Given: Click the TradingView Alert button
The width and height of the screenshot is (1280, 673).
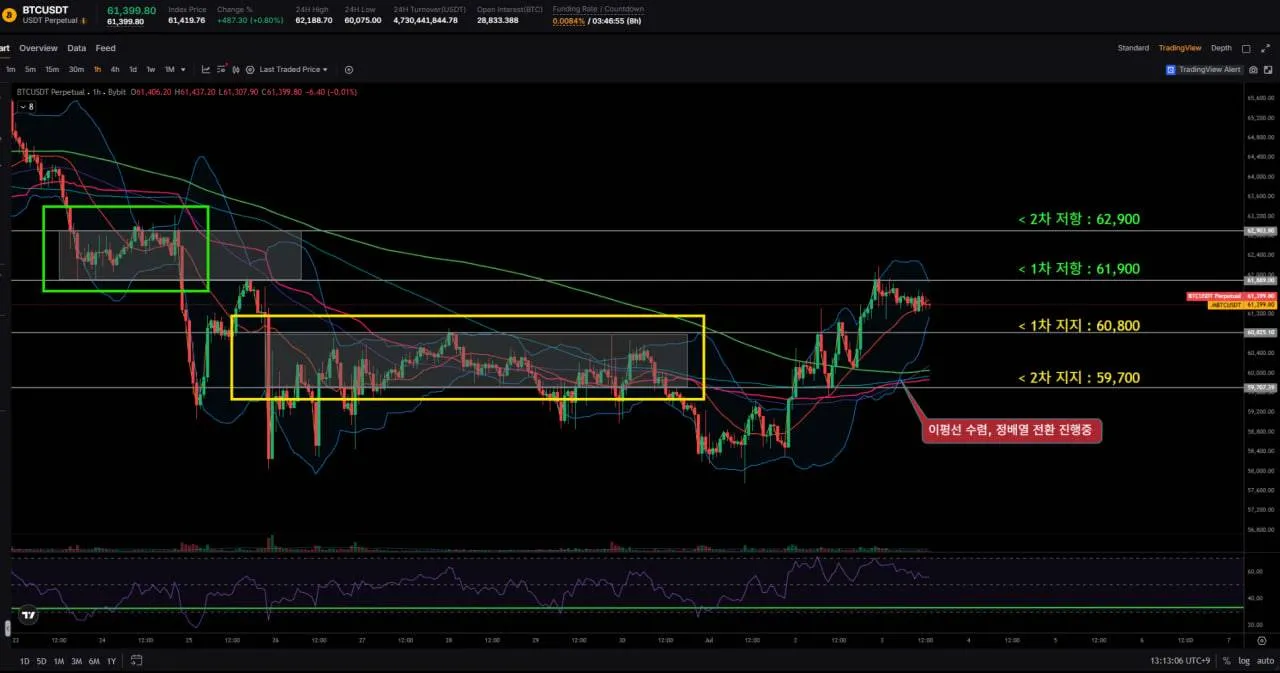Looking at the screenshot, I should (x=1203, y=70).
